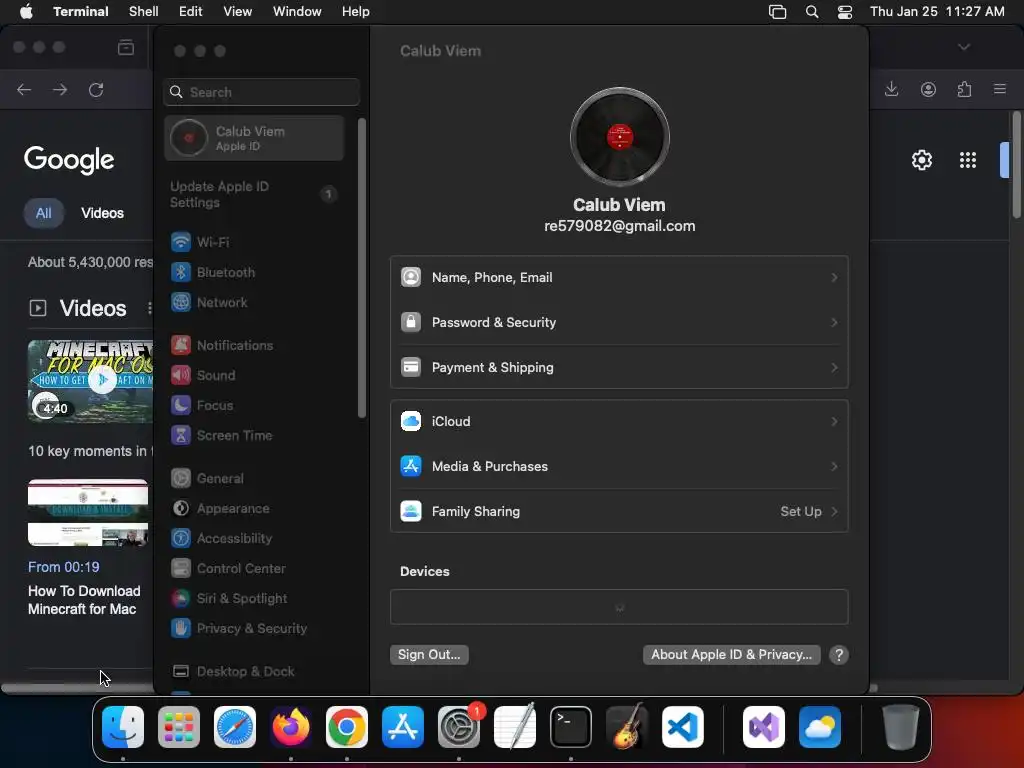Viewport: 1024px width, 768px height.
Task: Open the Edit menu
Action: 191,12
